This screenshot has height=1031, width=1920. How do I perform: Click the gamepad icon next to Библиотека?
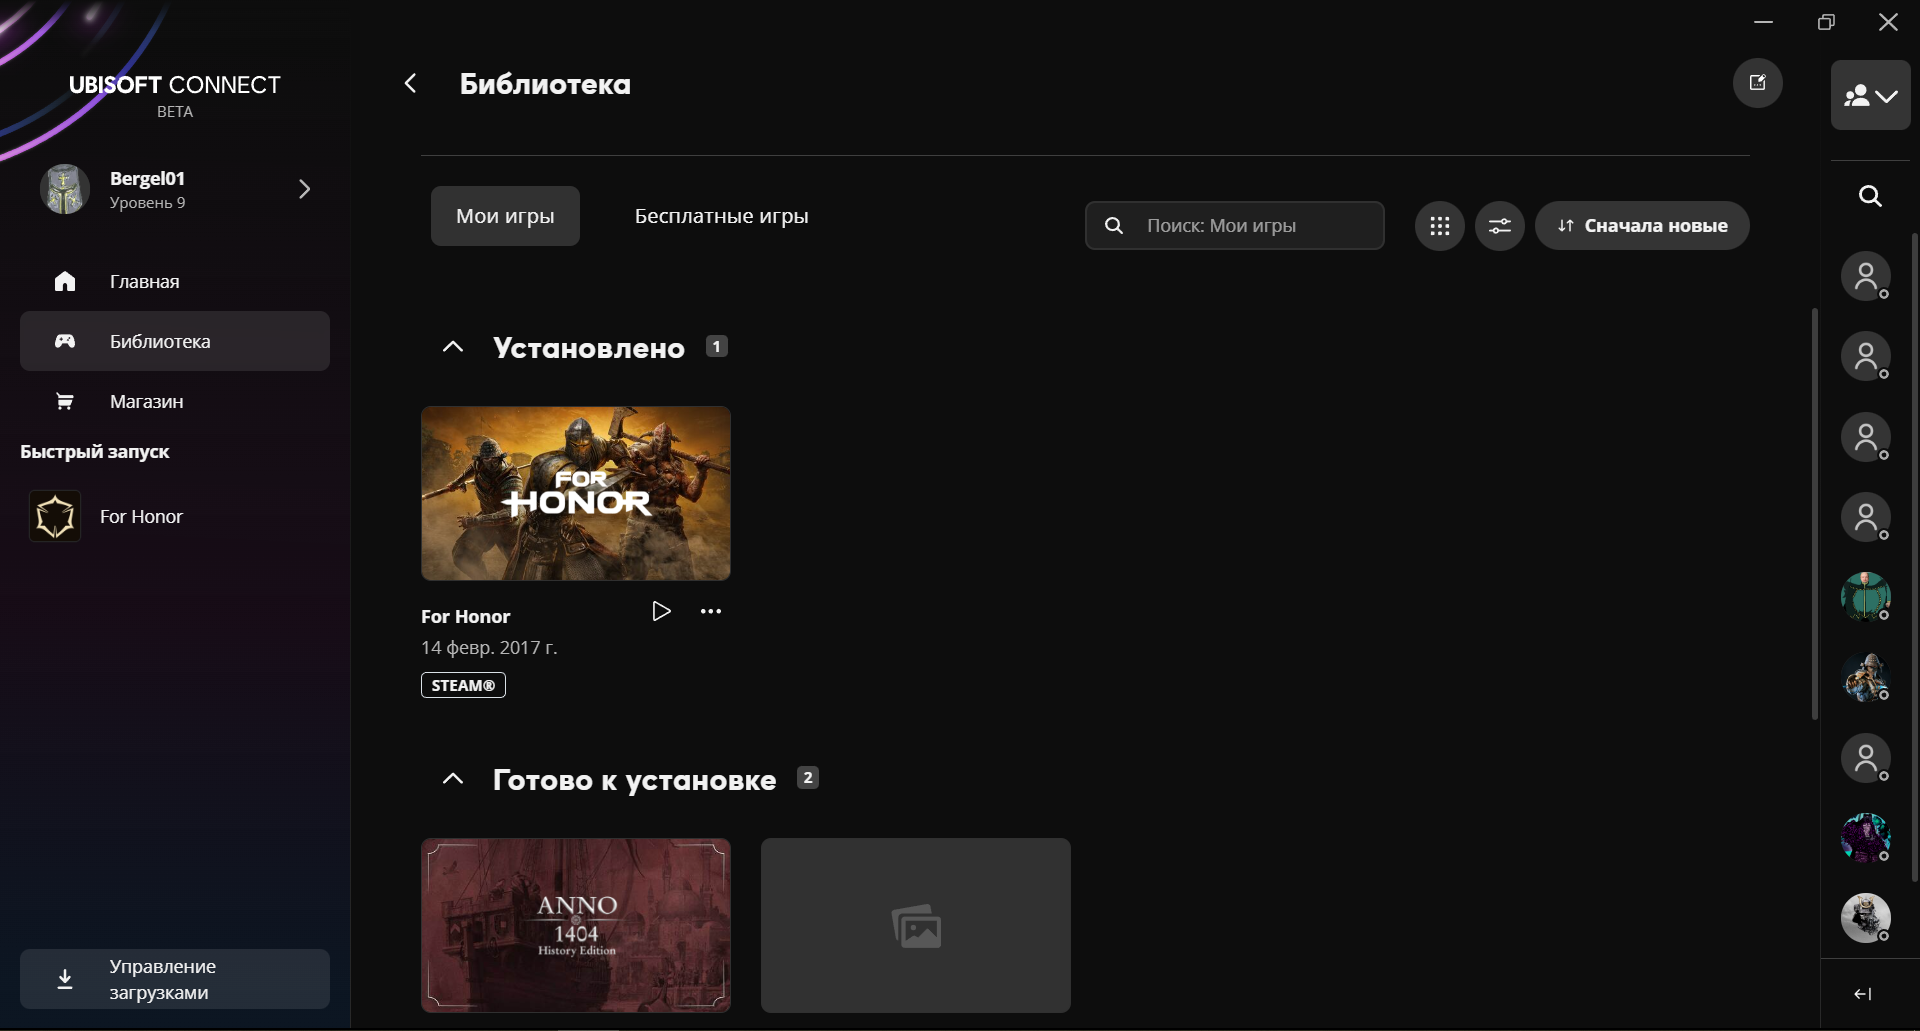click(x=65, y=341)
